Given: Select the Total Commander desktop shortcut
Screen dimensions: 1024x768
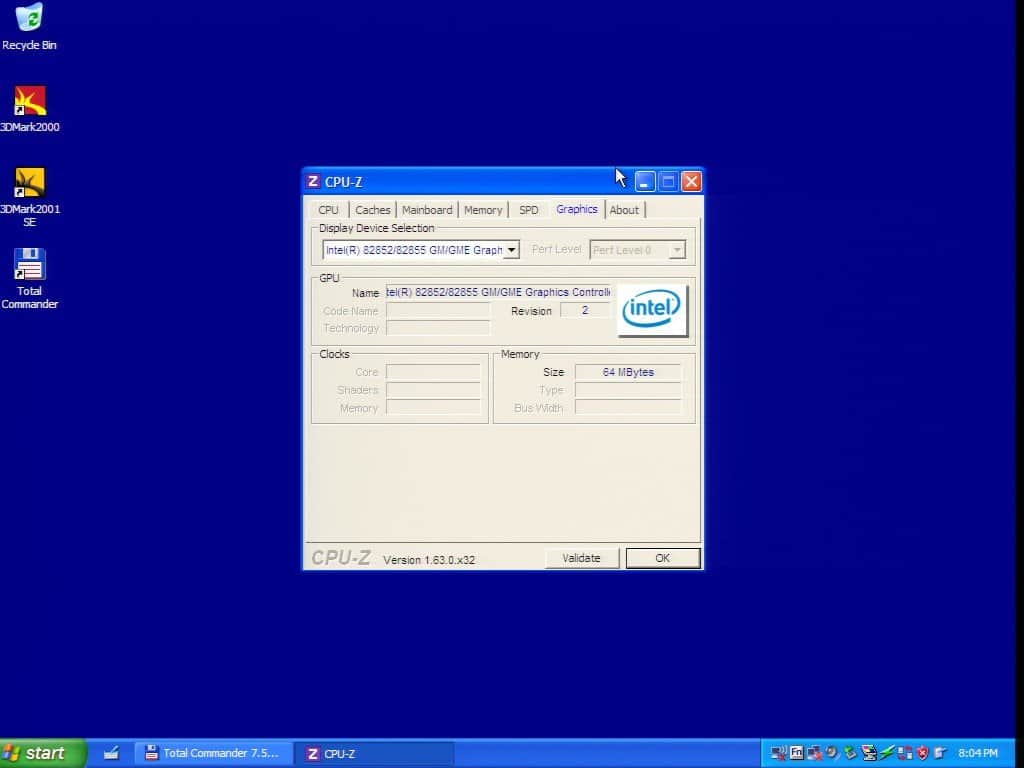Looking at the screenshot, I should coord(29,279).
